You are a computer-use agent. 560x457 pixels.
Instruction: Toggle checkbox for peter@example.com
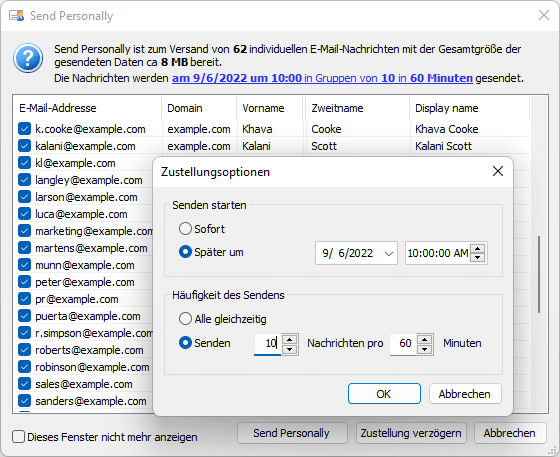[x=24, y=282]
